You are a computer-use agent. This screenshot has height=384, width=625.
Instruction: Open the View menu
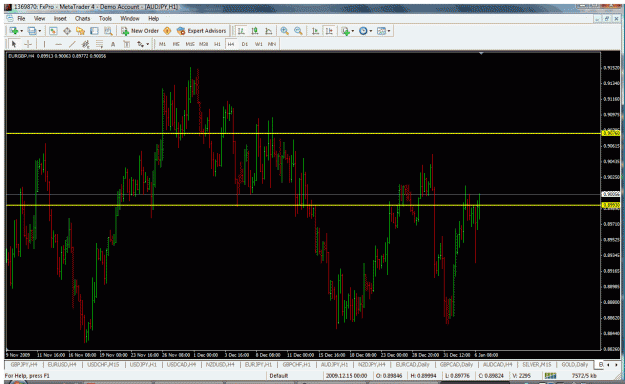pos(39,19)
